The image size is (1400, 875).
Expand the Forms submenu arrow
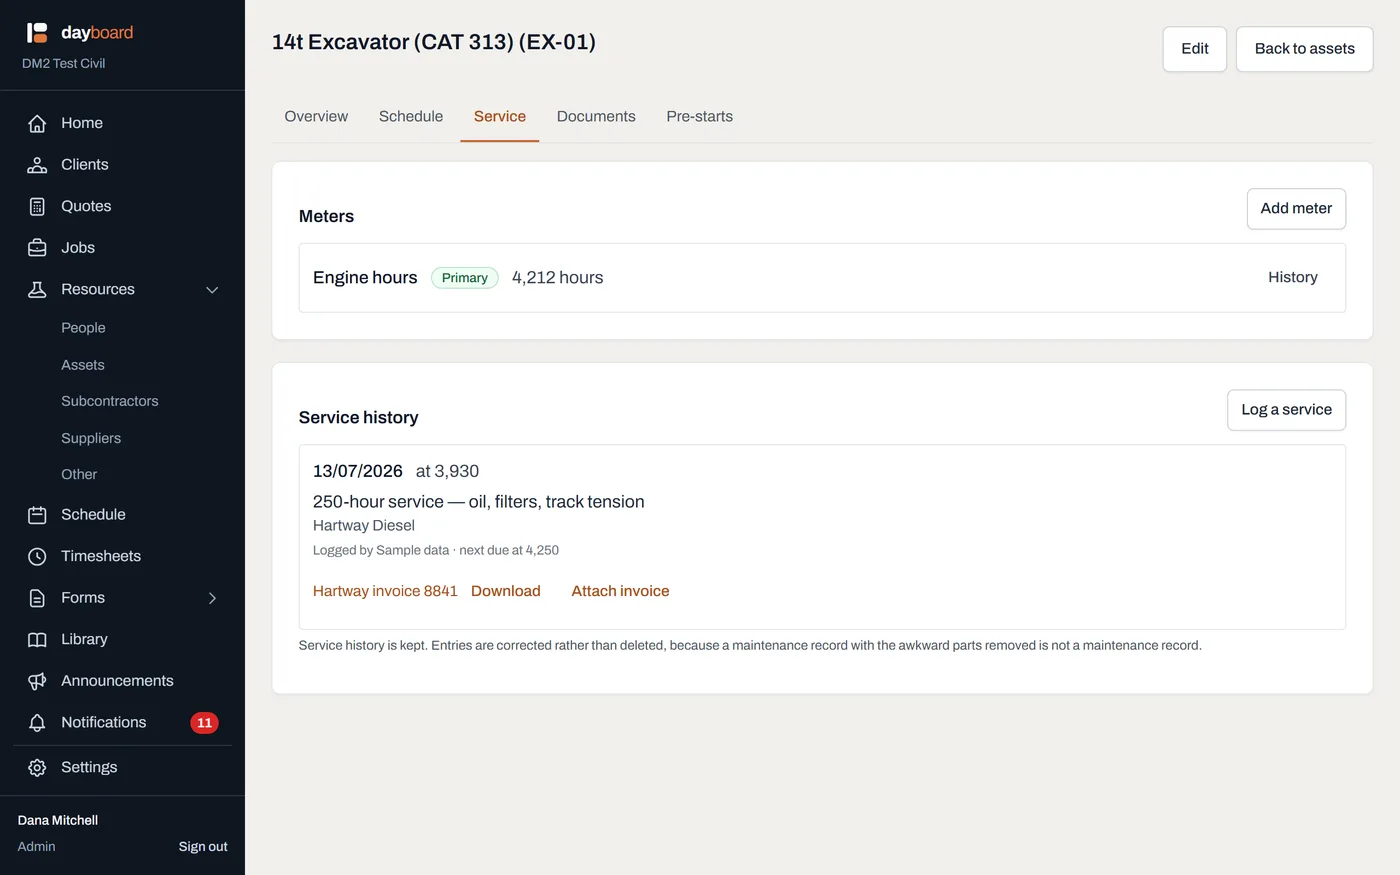(212, 598)
